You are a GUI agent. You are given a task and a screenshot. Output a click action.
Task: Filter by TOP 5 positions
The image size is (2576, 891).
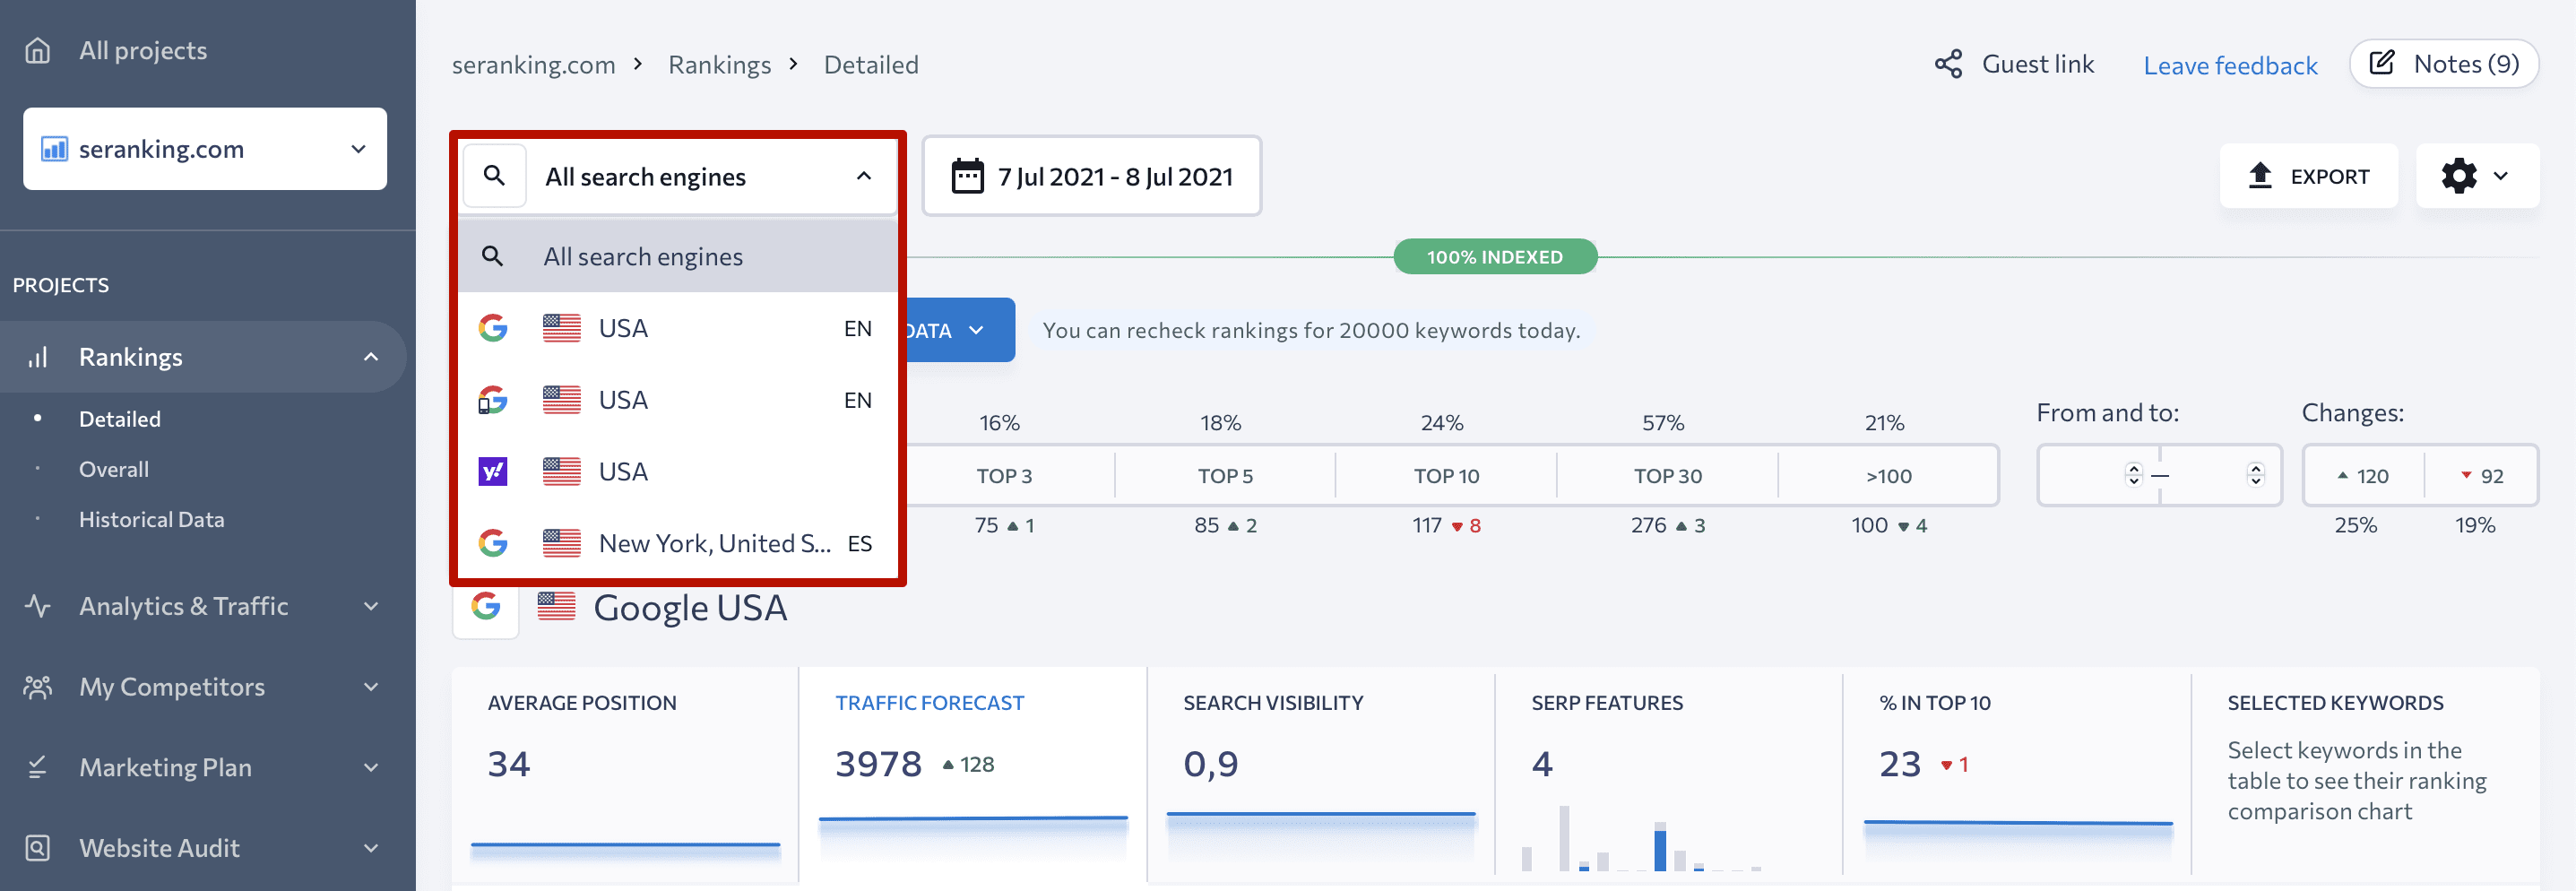click(x=1225, y=476)
